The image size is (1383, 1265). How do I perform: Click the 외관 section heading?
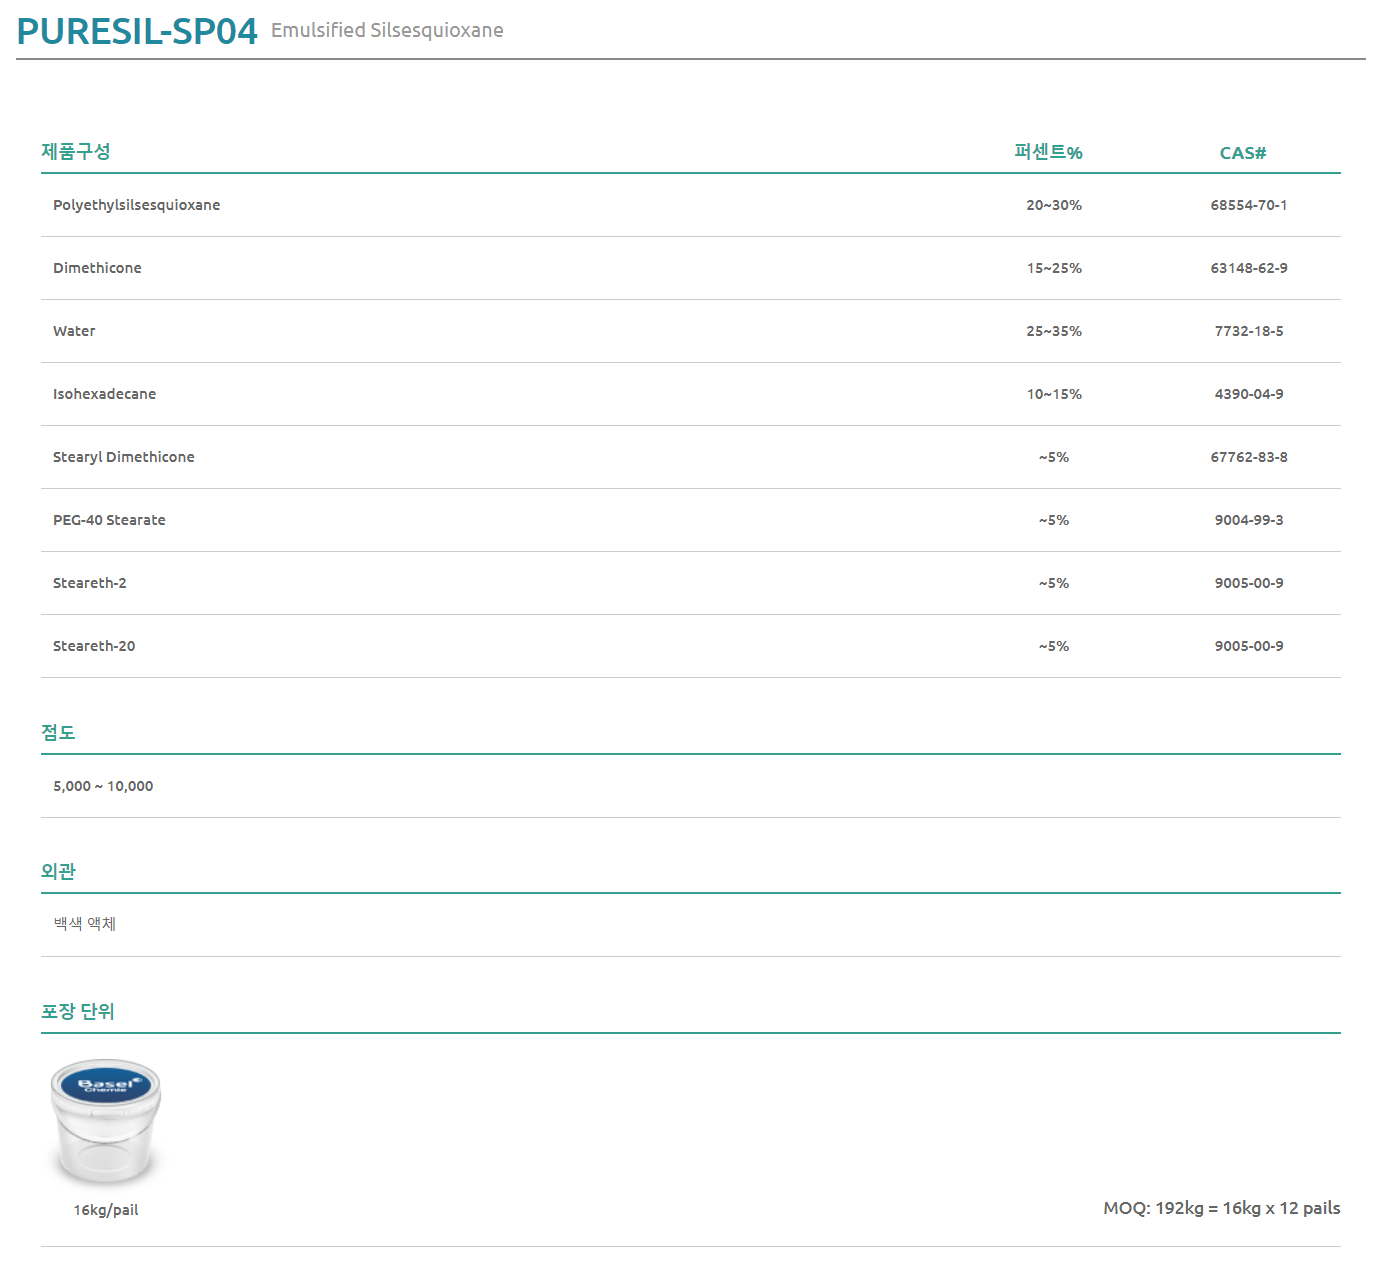tap(58, 871)
